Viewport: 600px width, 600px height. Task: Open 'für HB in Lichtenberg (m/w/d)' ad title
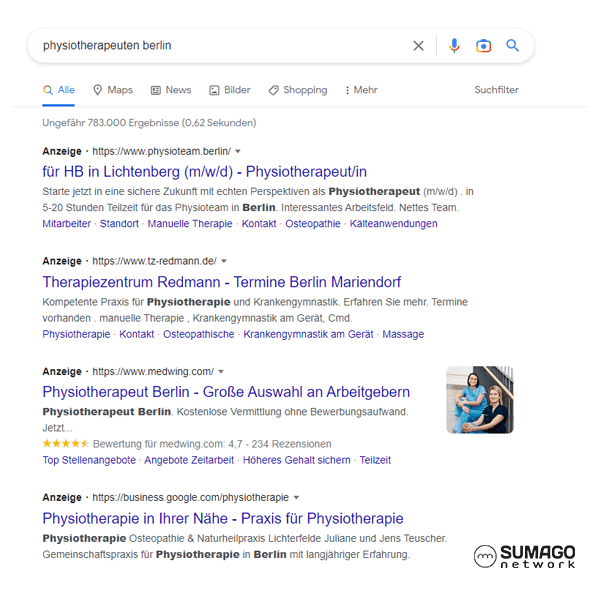[204, 171]
